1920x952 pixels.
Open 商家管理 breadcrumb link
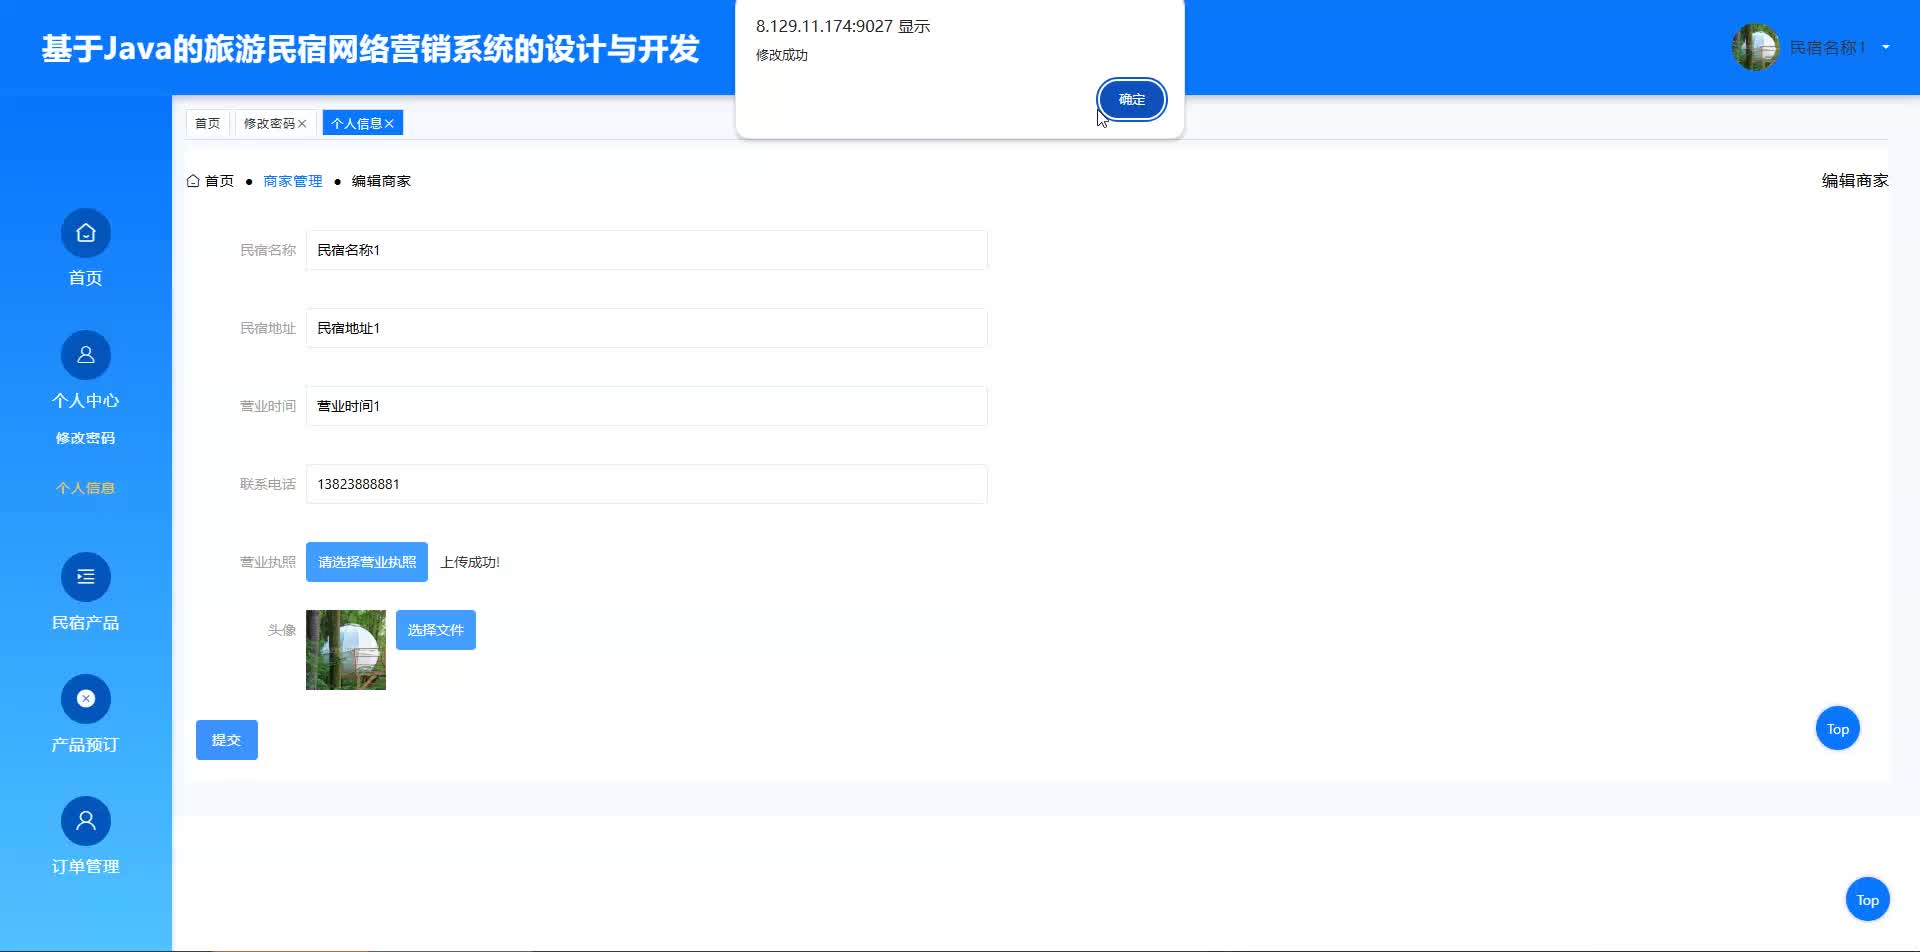click(292, 180)
